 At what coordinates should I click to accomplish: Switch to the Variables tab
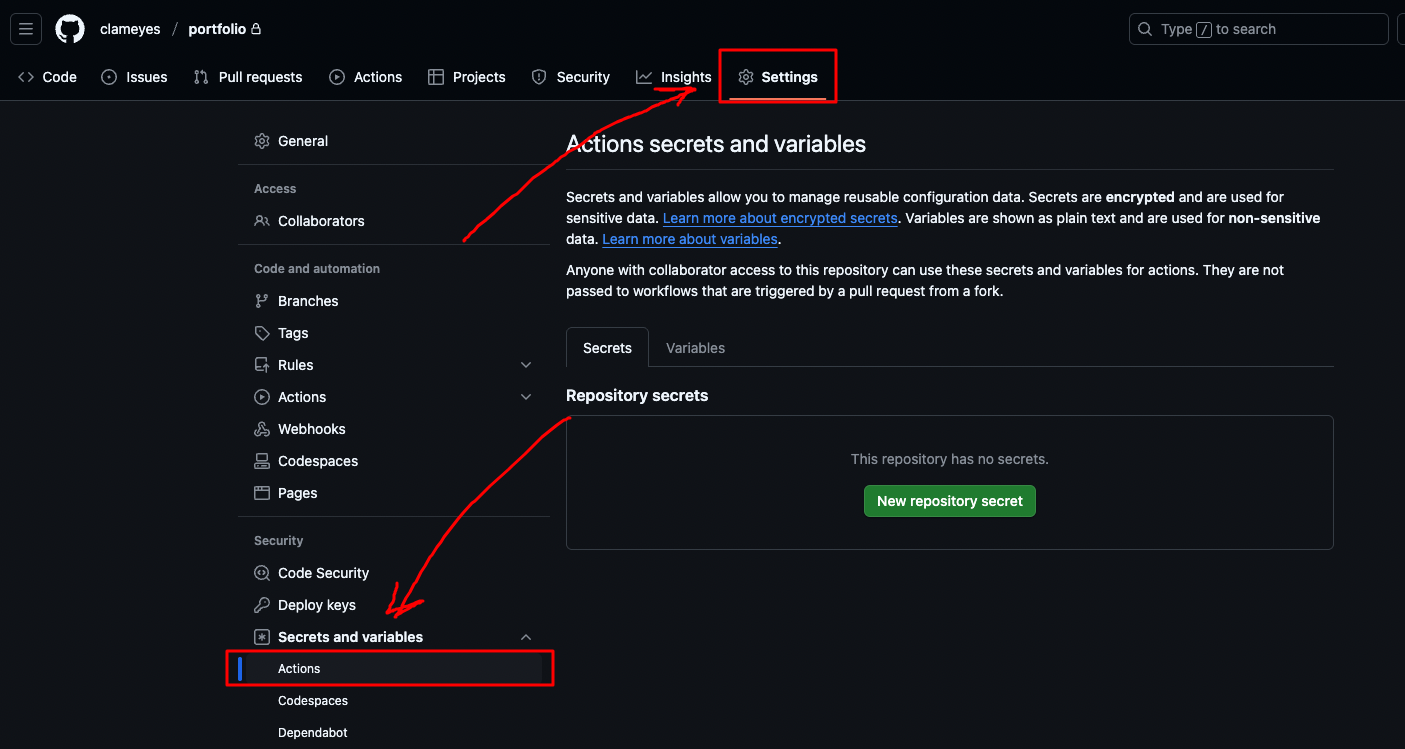(x=695, y=348)
